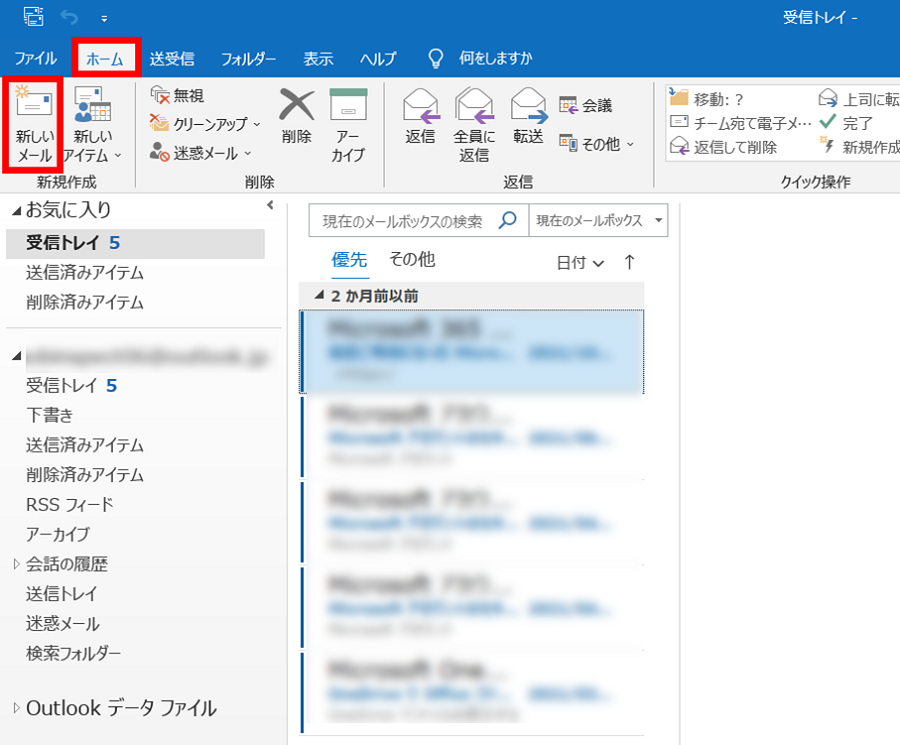Switch to the Other (その他) inbox tab
Viewport: 900px width, 745px height.
coord(412,260)
